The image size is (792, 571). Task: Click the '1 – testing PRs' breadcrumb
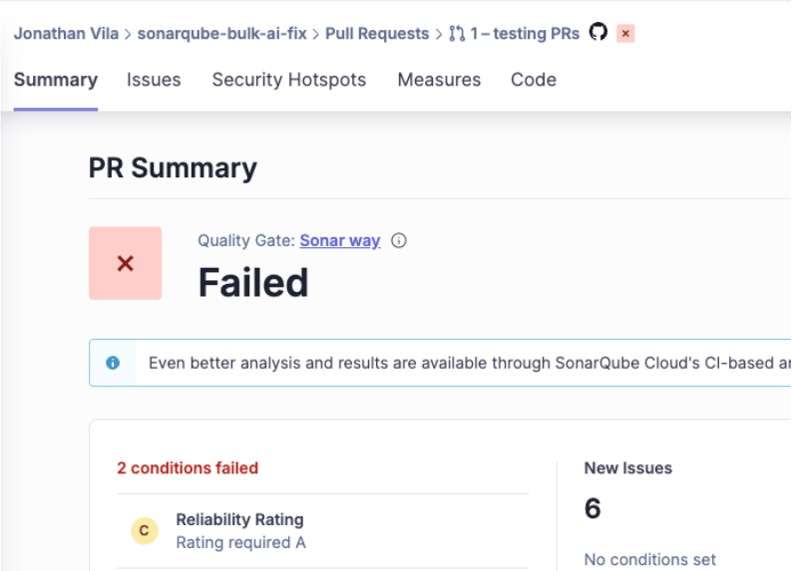point(524,33)
